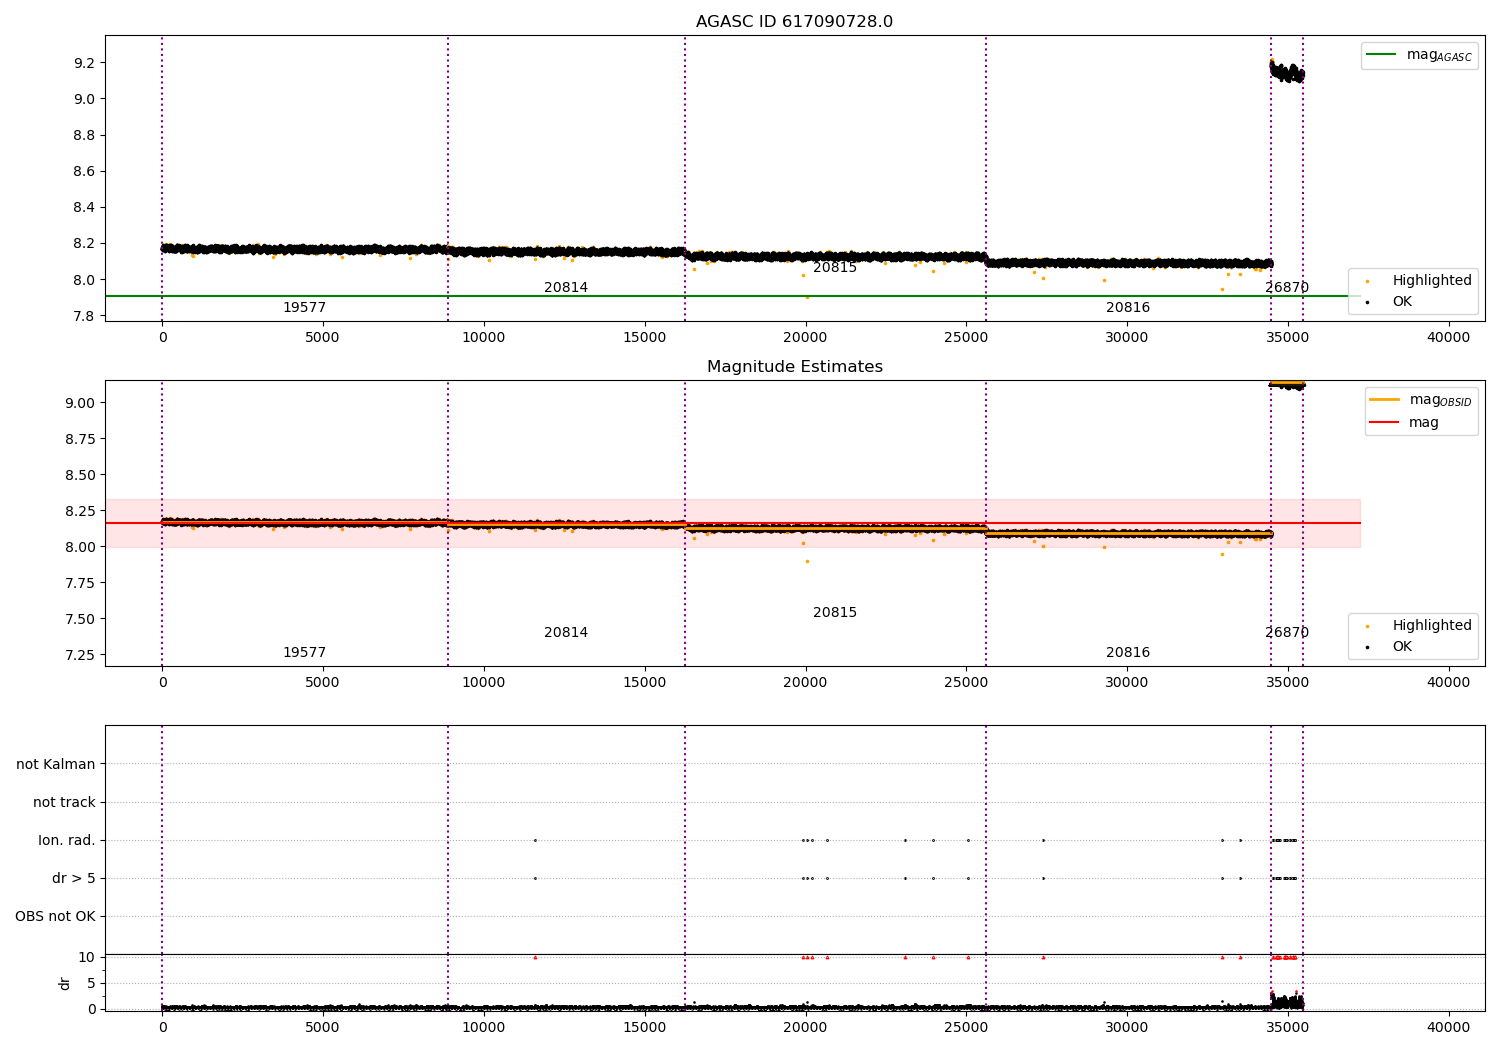The height and width of the screenshot is (1050, 1500).
Task: Click the data cluster near 9.2 in the top plot
Action: 1287,72
